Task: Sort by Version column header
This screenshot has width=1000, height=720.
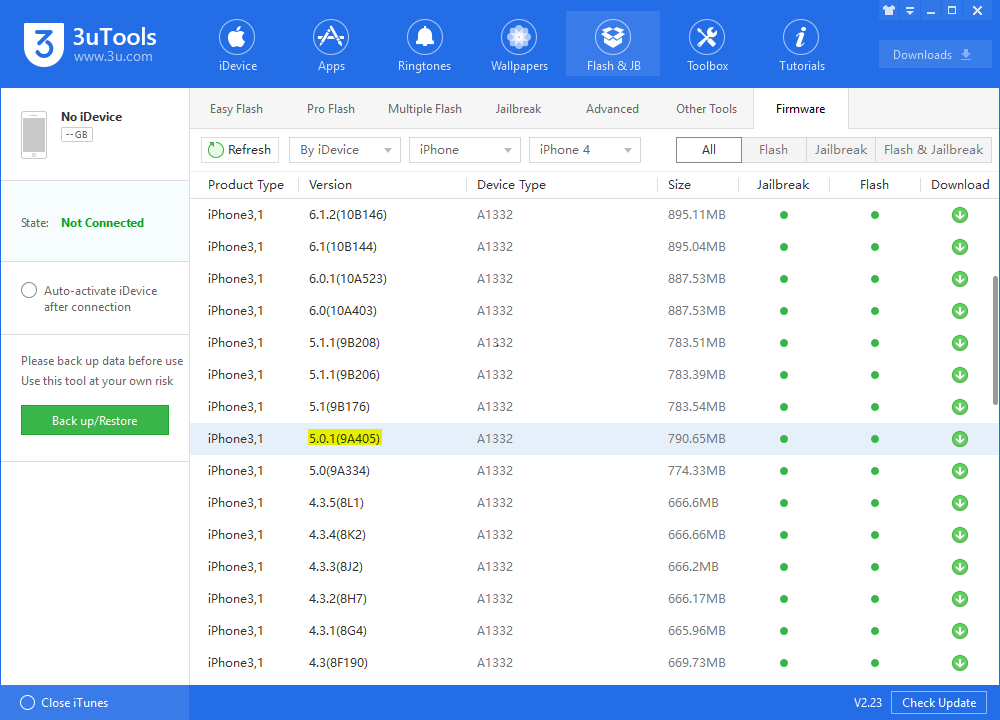Action: tap(330, 185)
